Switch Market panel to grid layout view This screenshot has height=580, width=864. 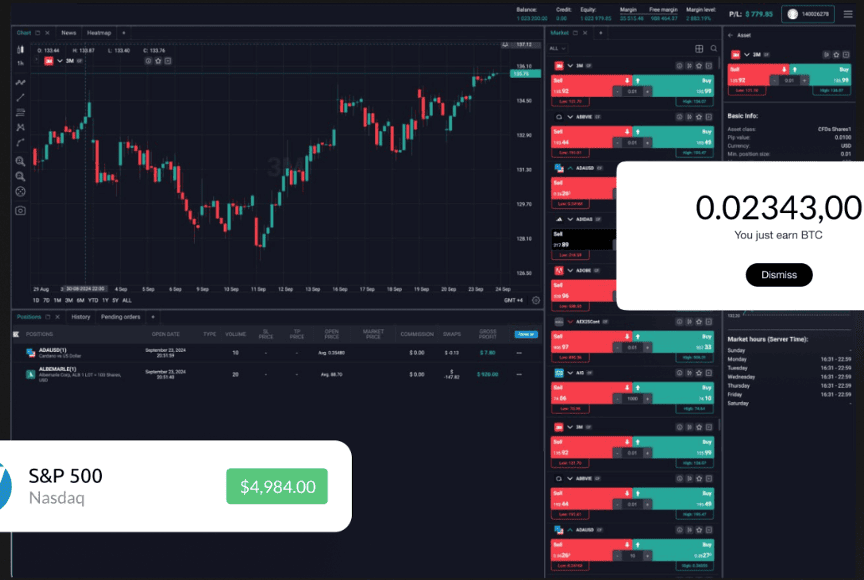pyautogui.click(x=699, y=48)
